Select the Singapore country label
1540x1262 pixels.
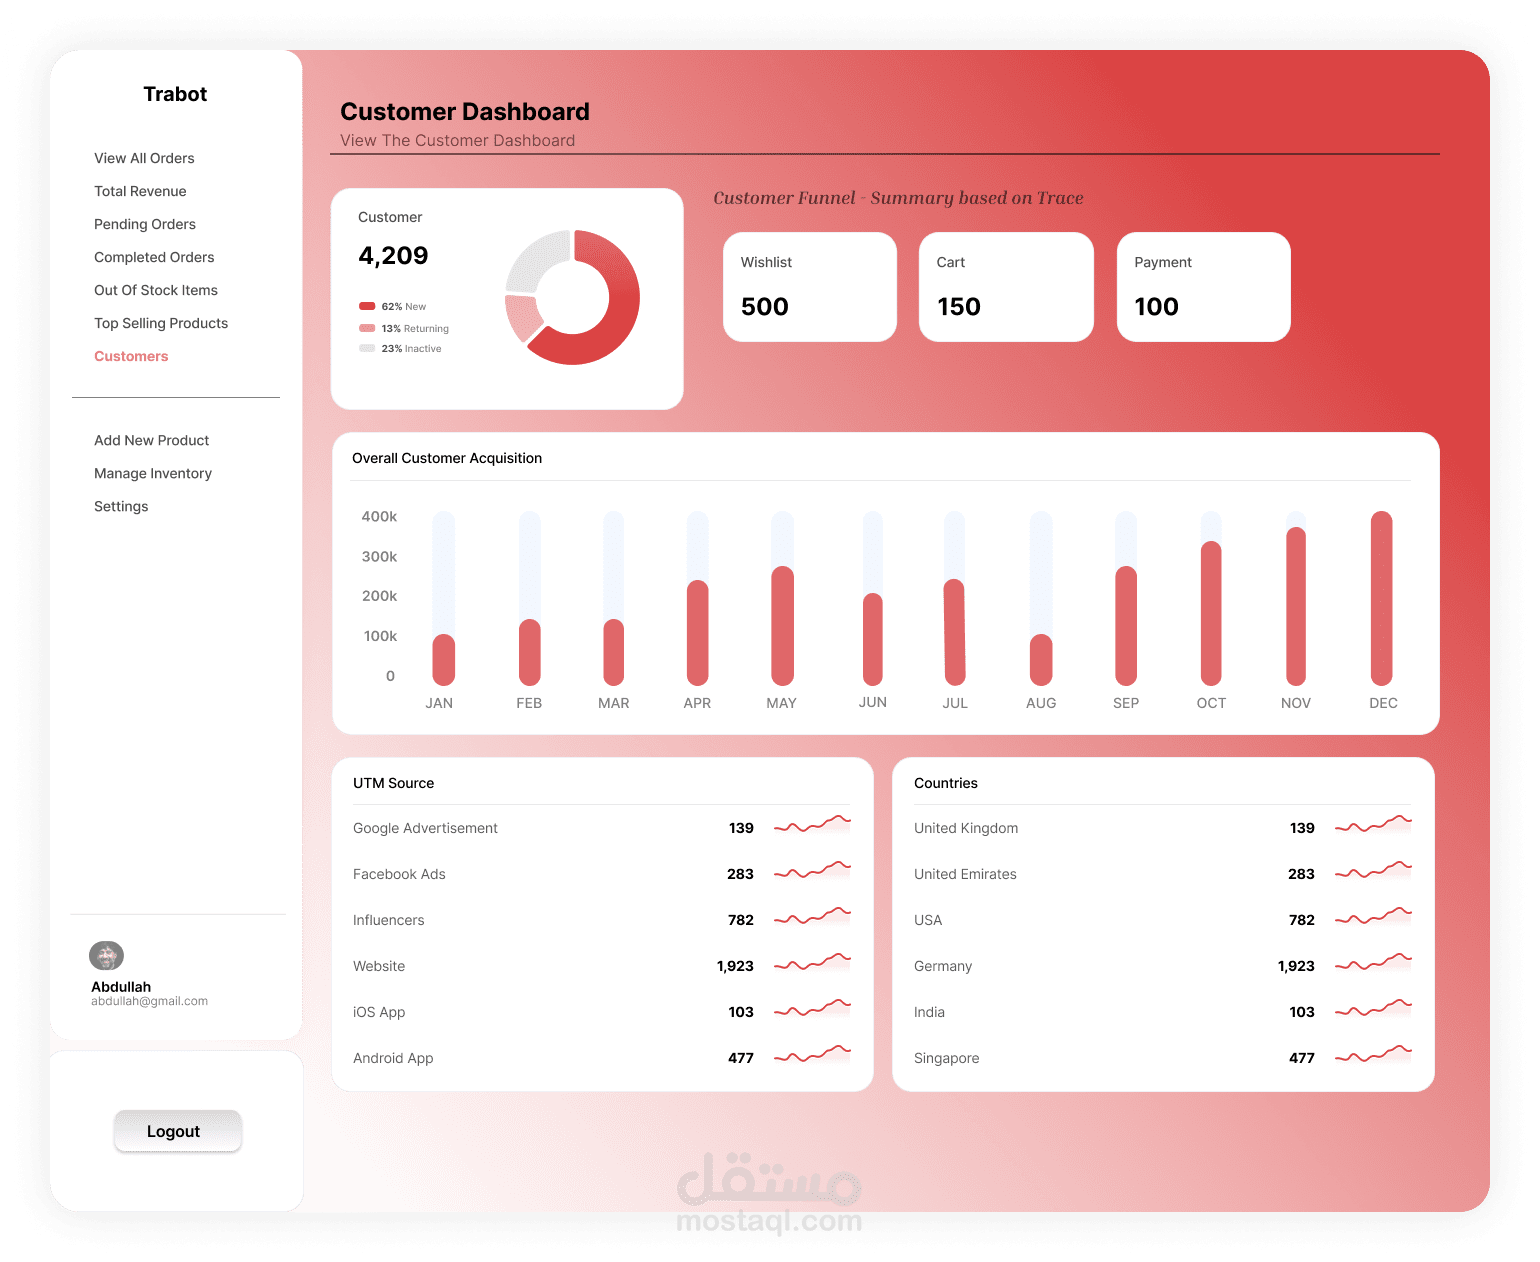tap(946, 1058)
